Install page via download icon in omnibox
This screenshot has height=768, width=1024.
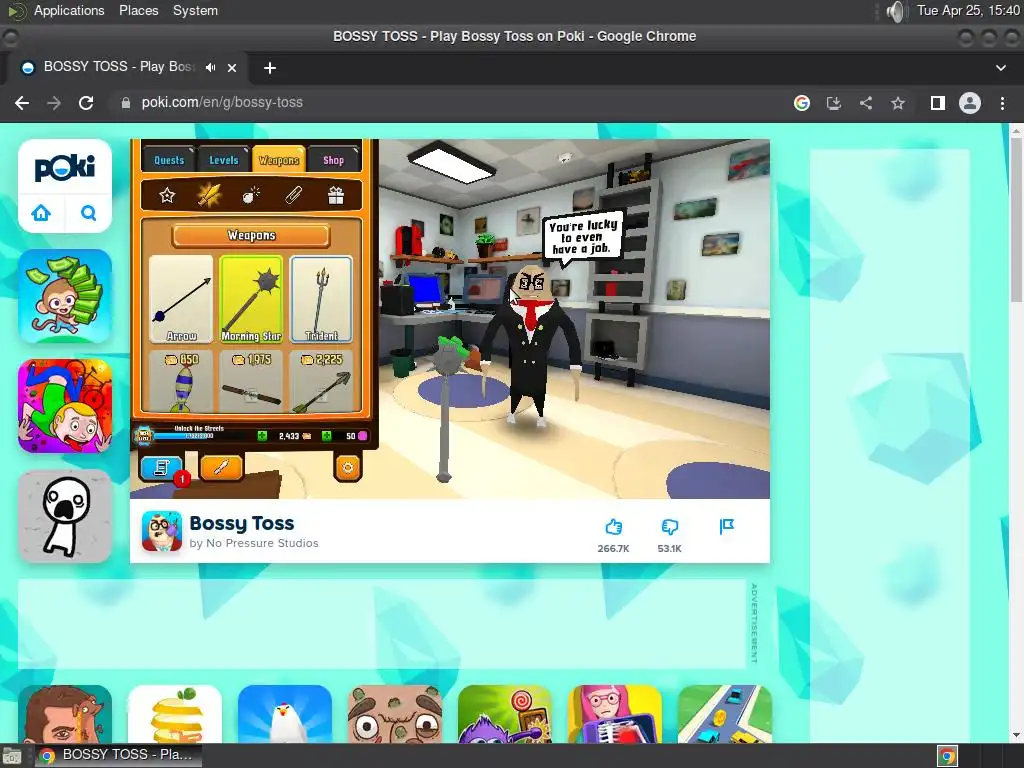coord(834,103)
